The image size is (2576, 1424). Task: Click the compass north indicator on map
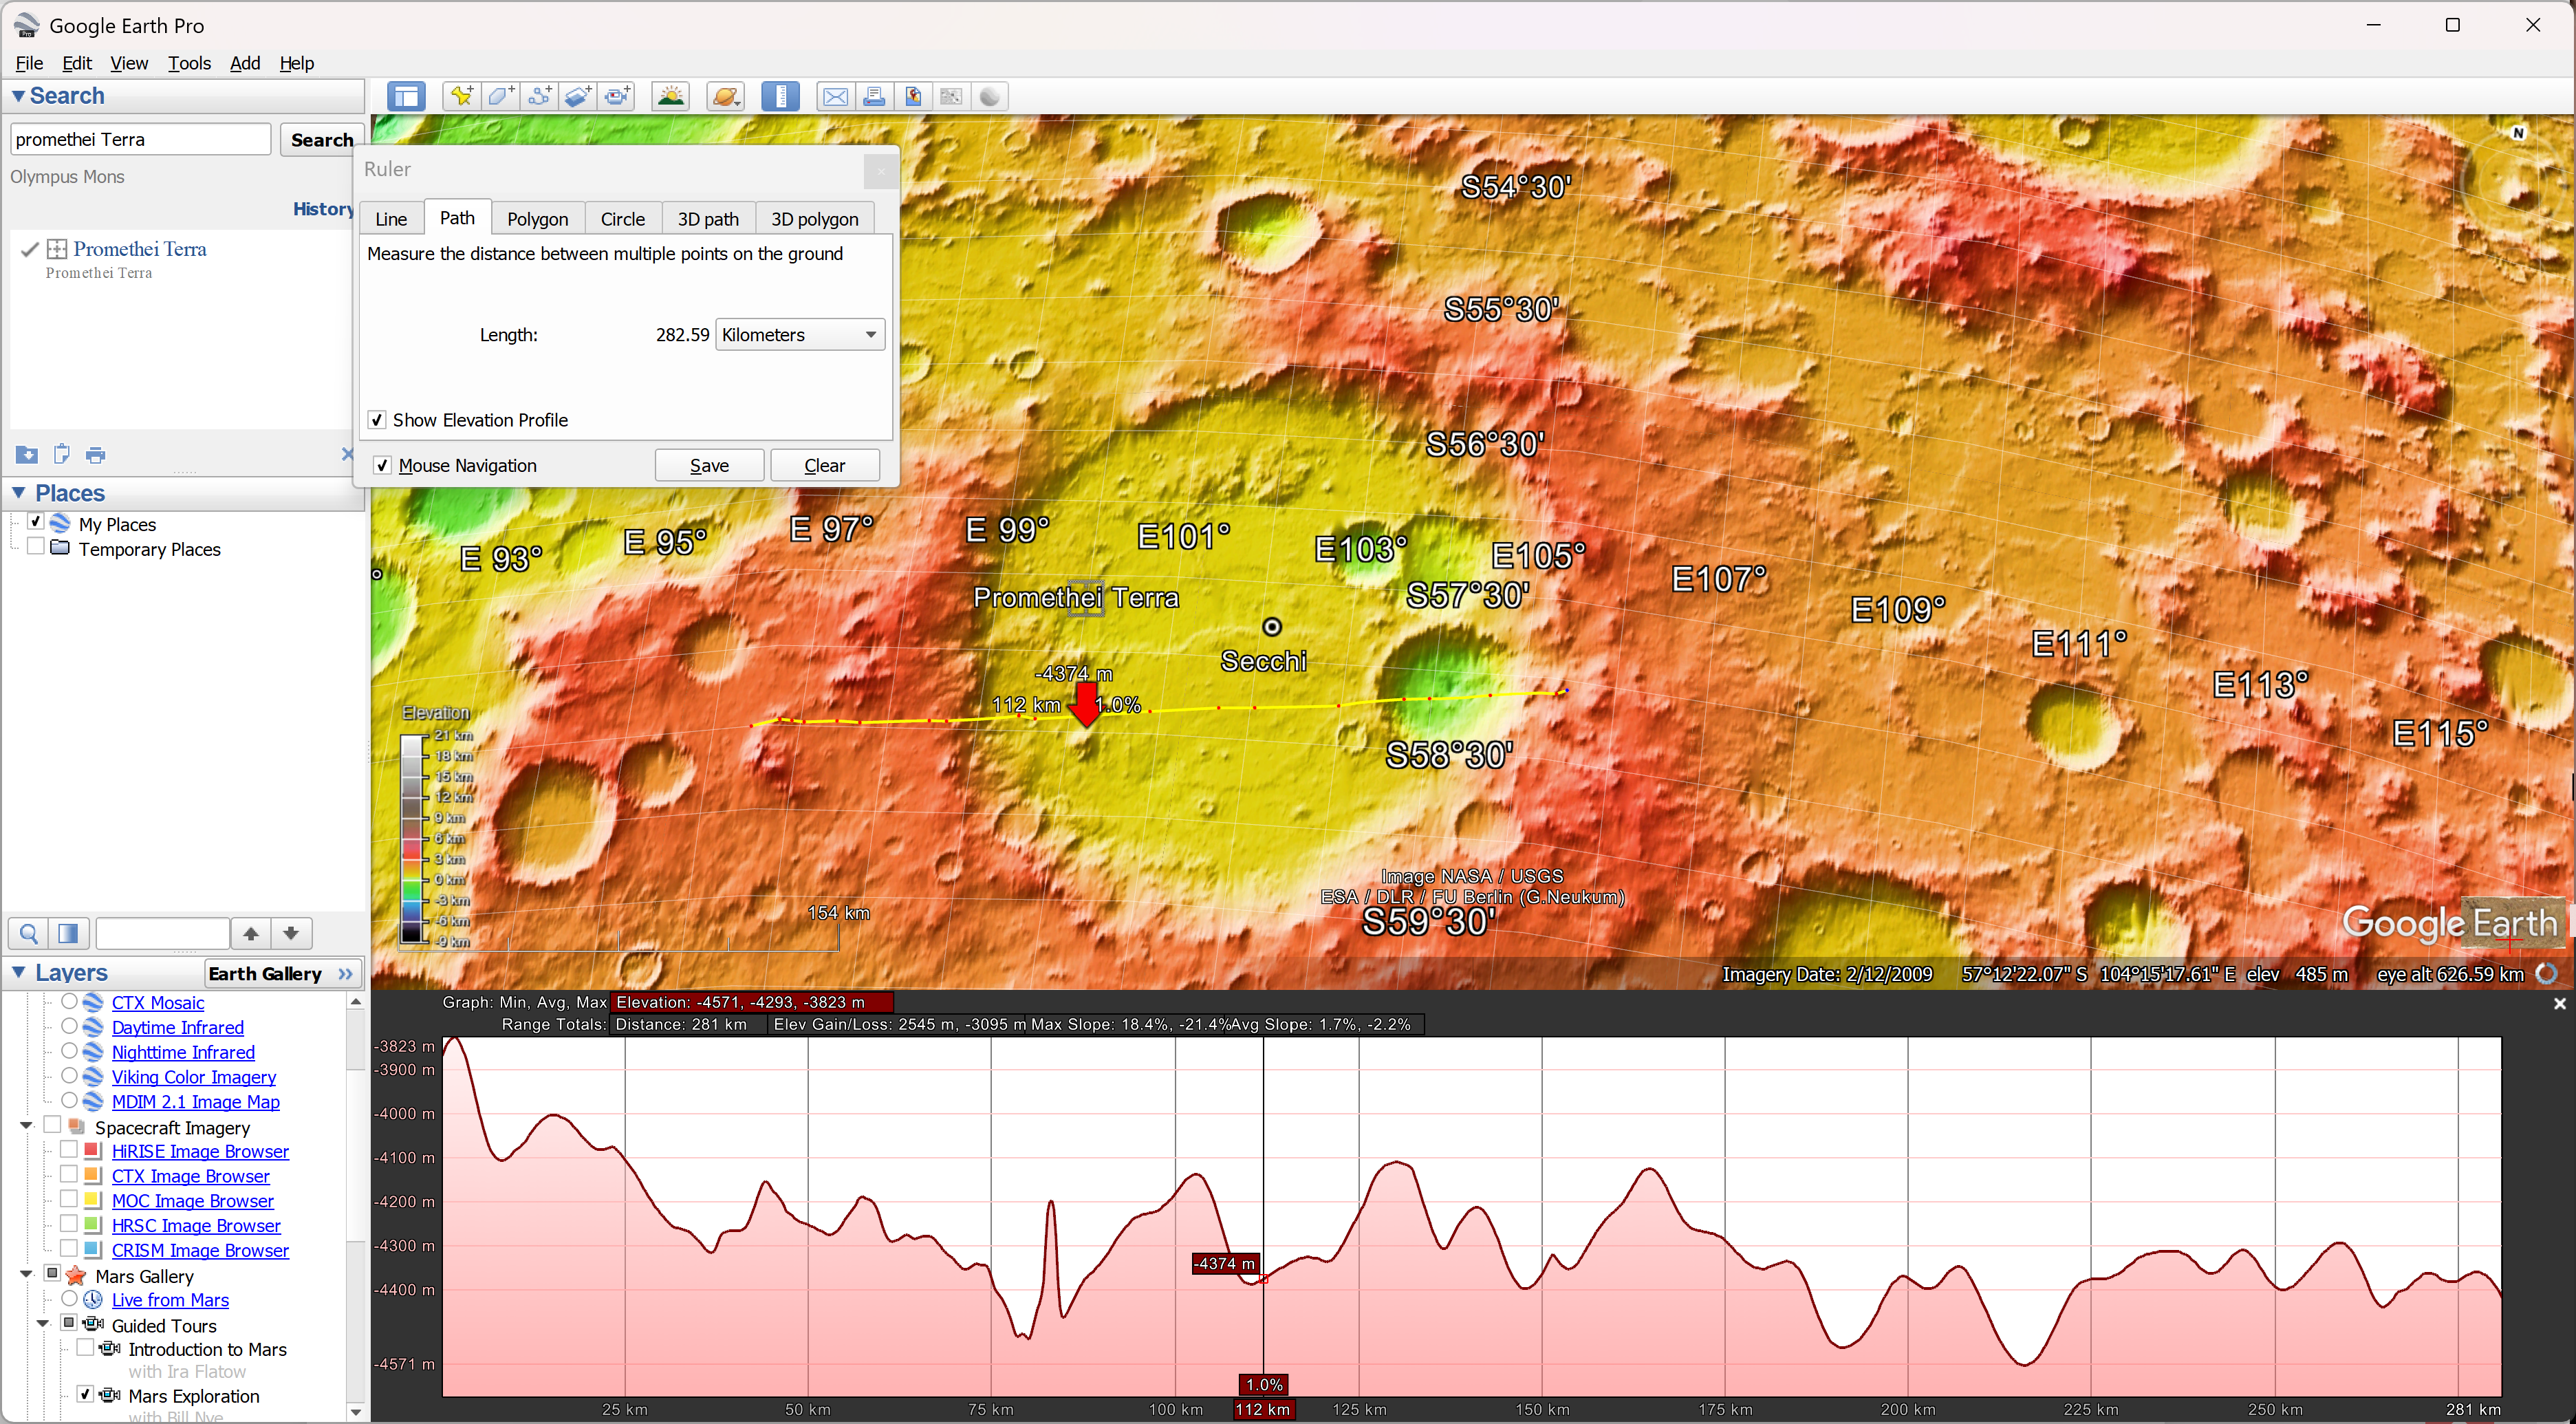[x=2518, y=133]
